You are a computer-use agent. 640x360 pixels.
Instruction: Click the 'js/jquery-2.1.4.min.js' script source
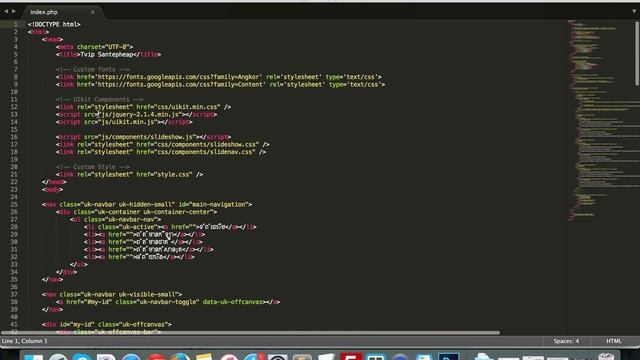click(140, 115)
